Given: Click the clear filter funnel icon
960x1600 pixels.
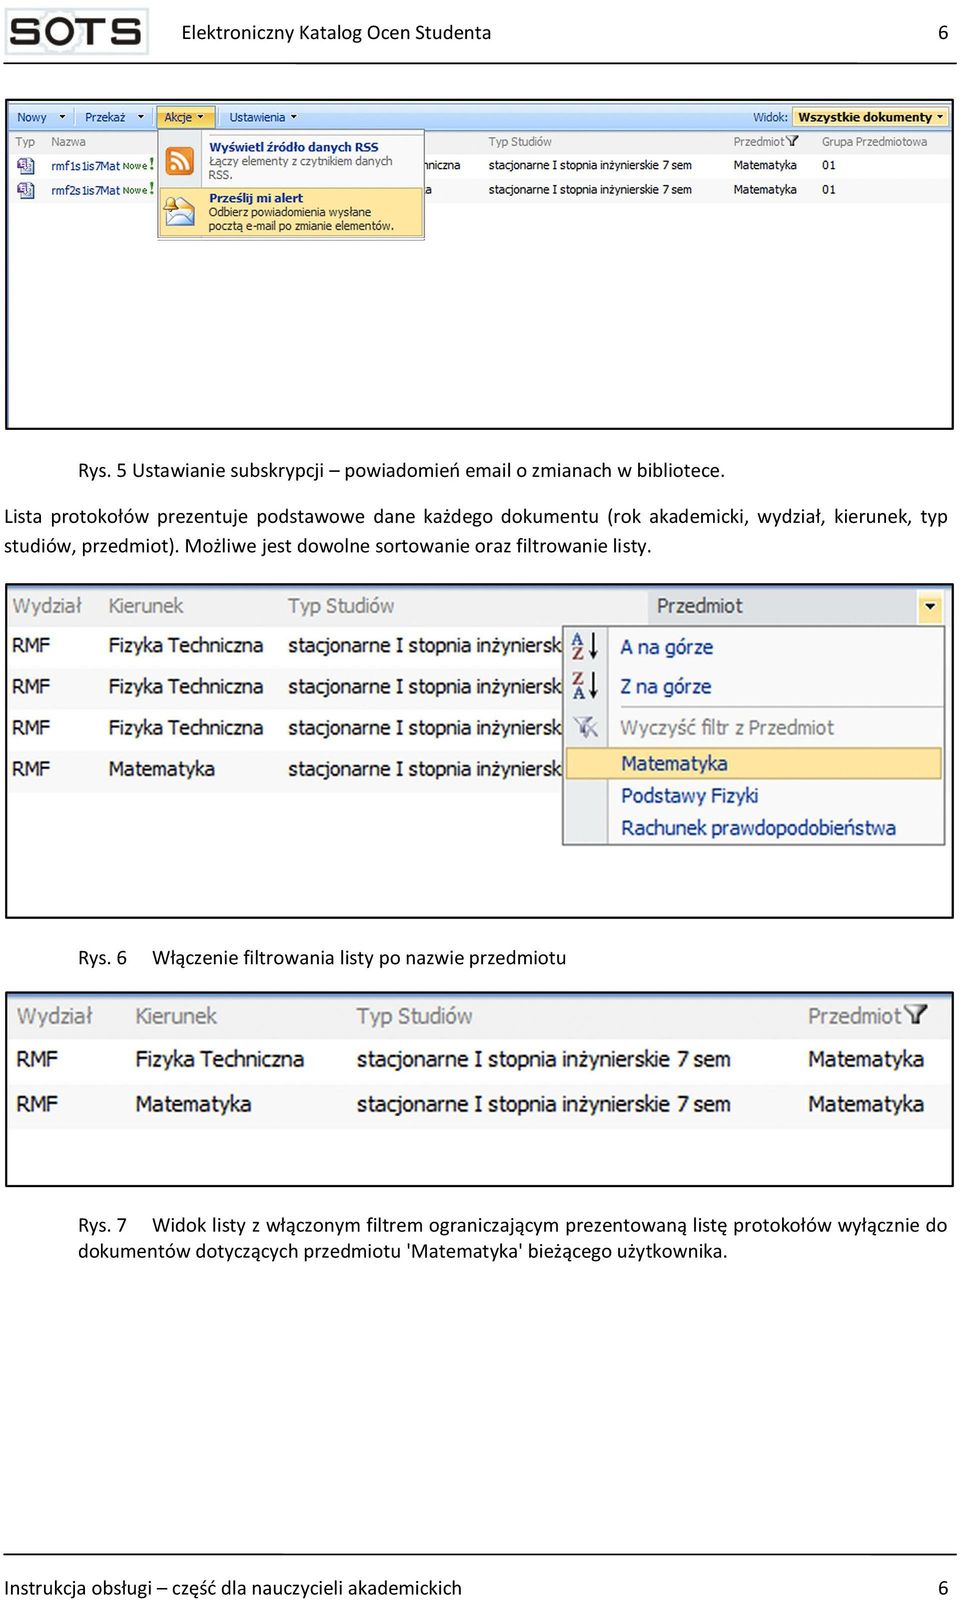Looking at the screenshot, I should tap(585, 727).
